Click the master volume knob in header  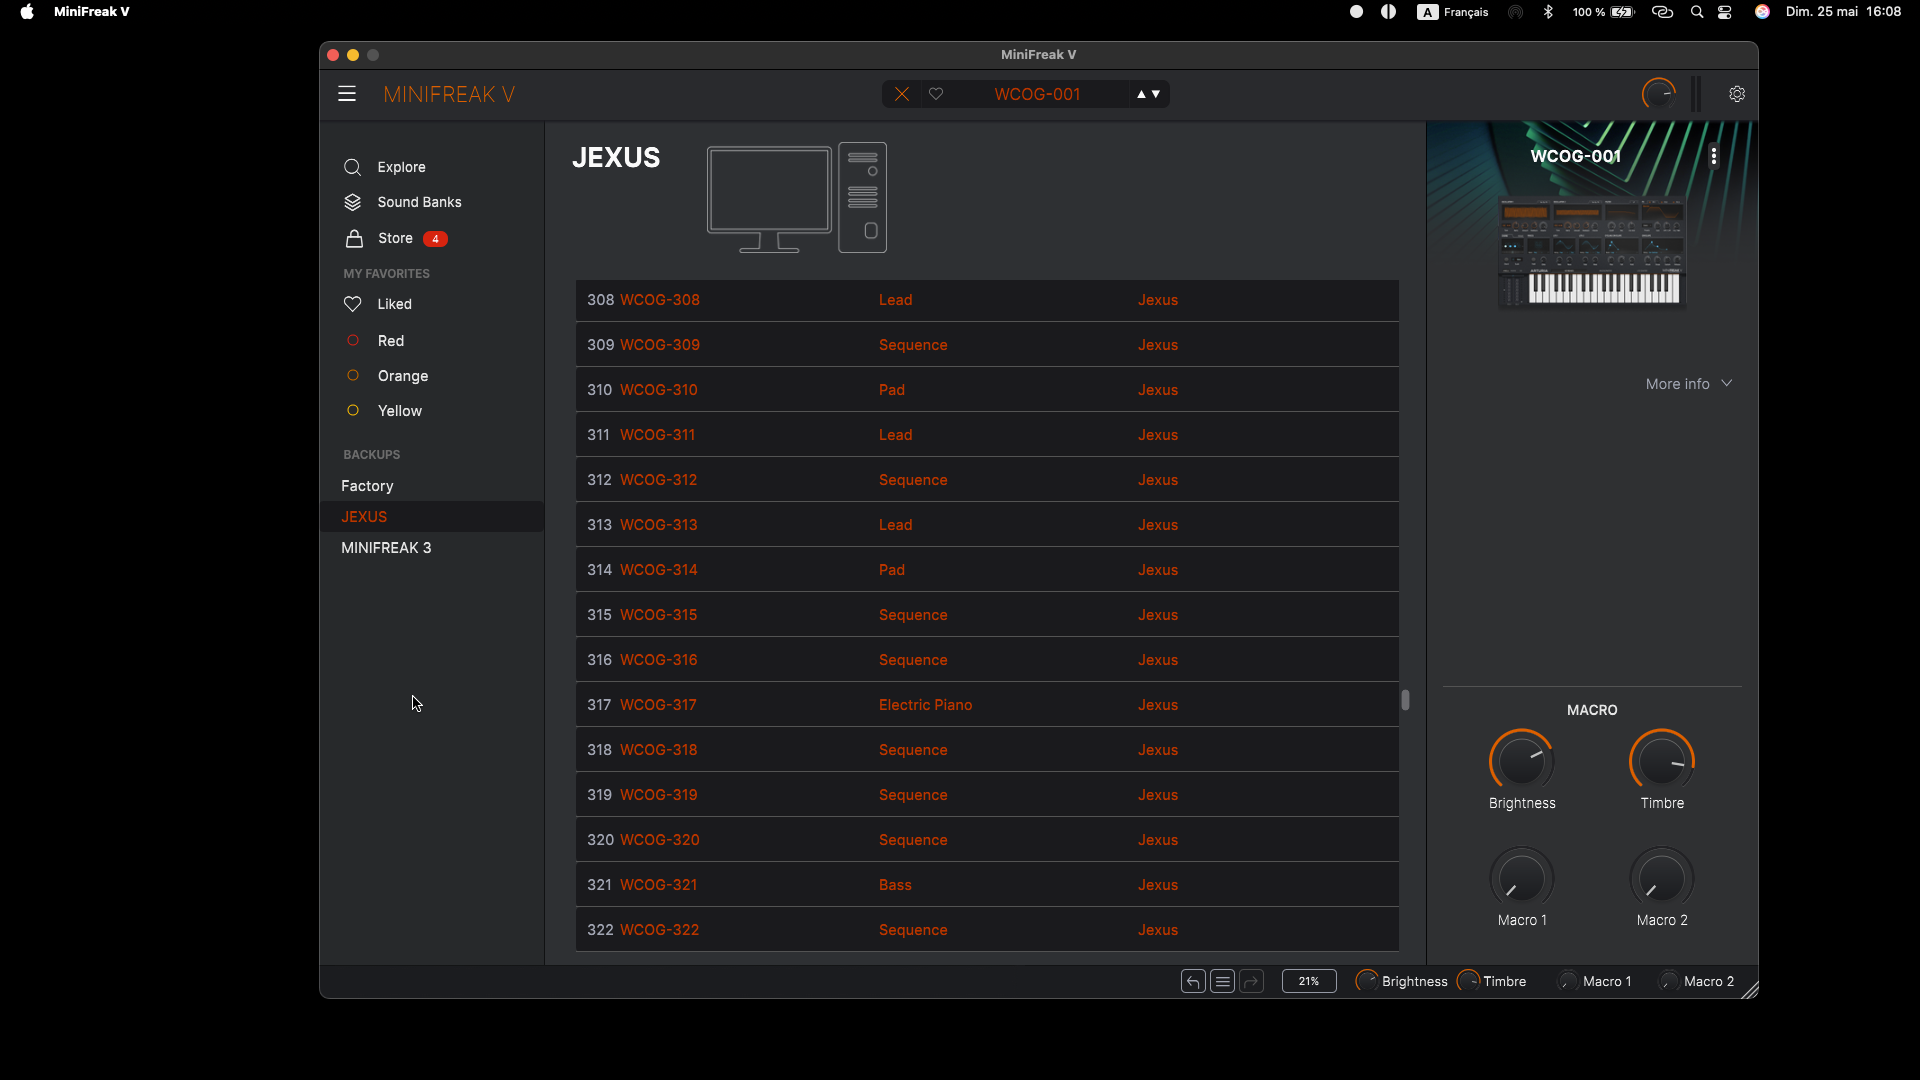pyautogui.click(x=1658, y=94)
